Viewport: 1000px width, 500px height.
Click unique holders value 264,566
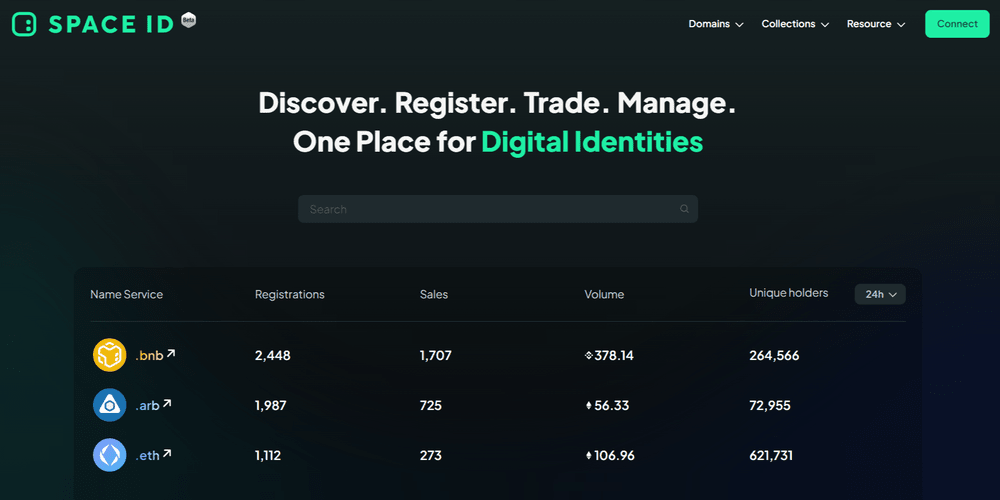coord(774,355)
